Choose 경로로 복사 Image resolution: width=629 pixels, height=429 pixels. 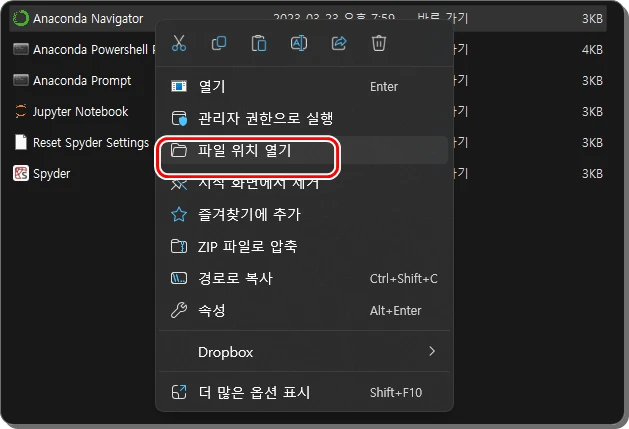[304, 278]
